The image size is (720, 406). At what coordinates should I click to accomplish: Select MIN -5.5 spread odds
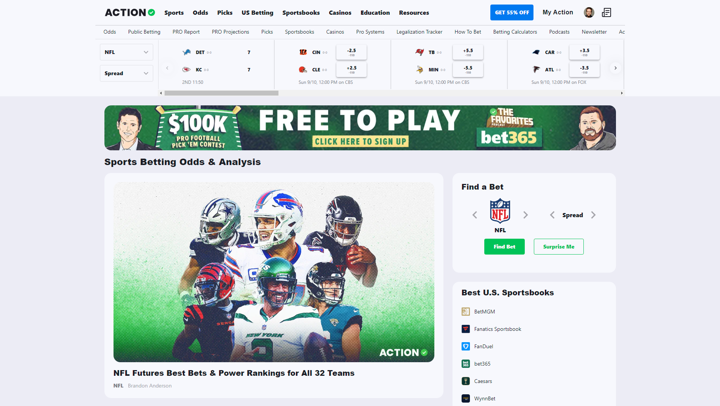click(x=468, y=69)
